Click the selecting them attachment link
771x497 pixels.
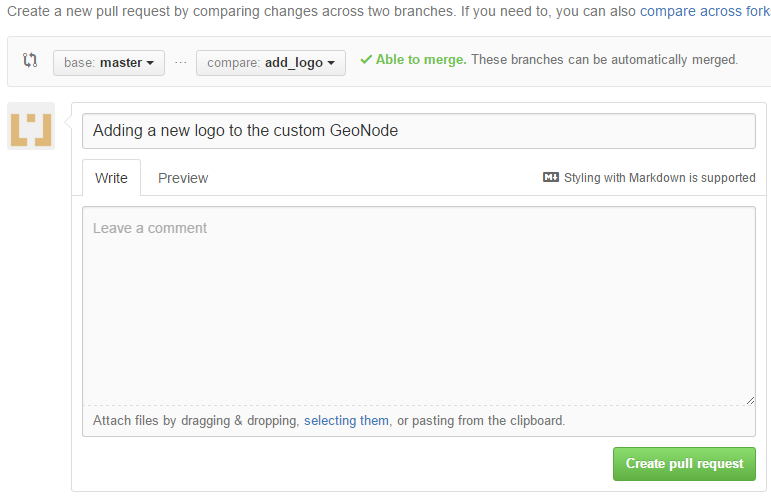pos(346,421)
